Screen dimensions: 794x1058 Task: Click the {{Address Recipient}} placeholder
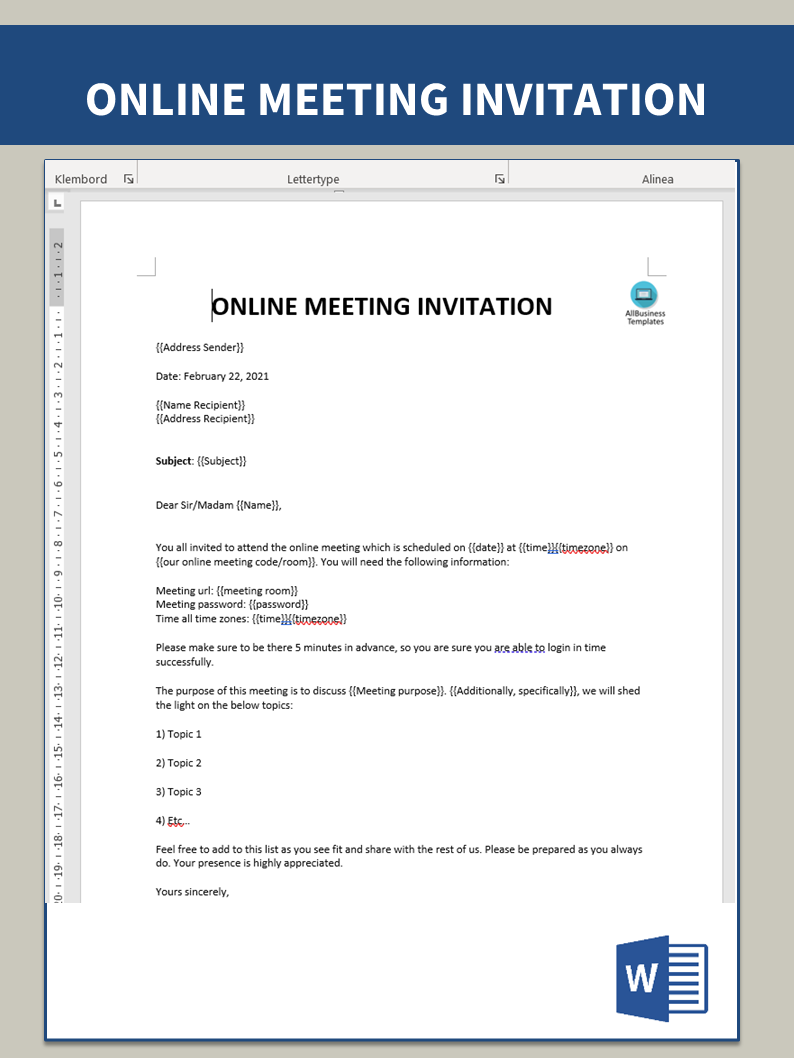point(205,419)
